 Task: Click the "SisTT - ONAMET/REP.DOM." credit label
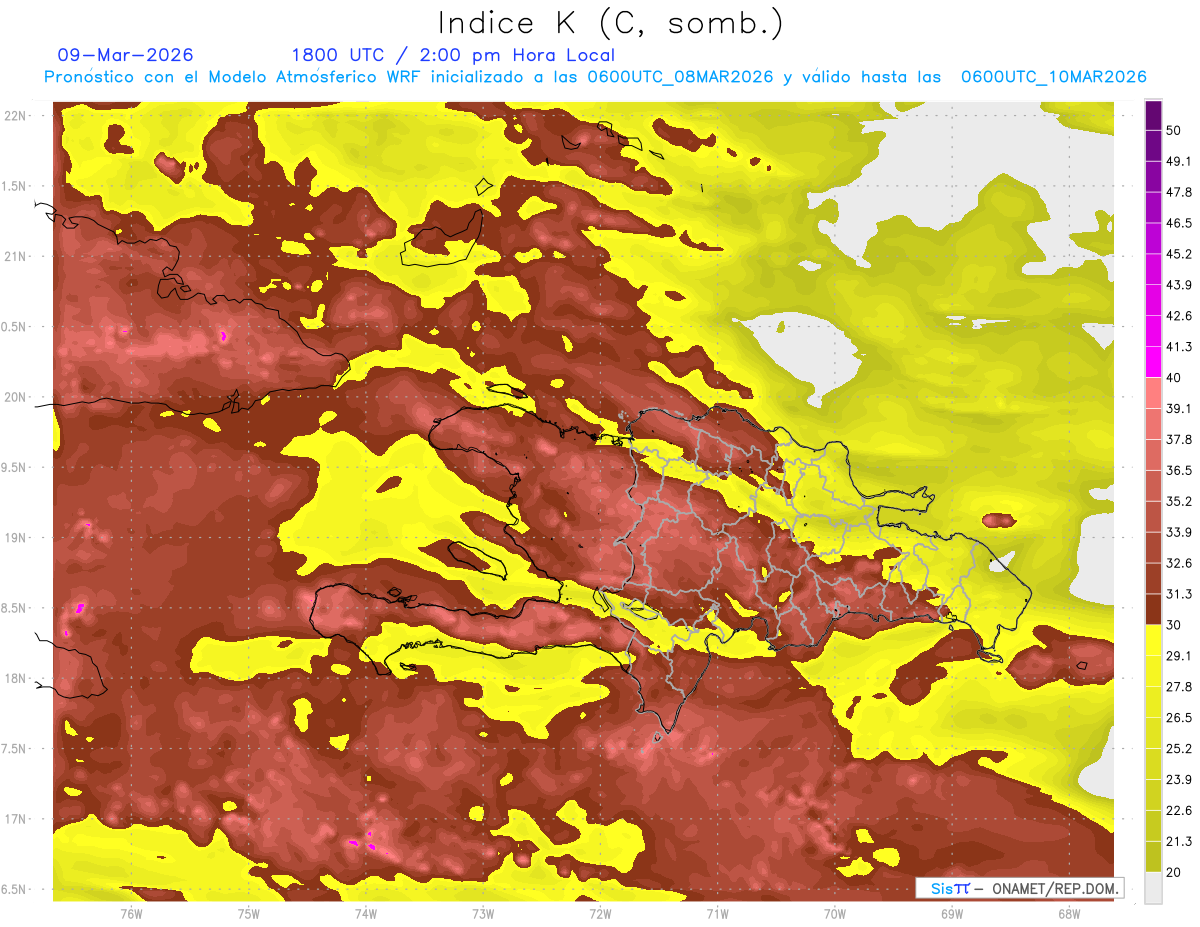[x=1021, y=888]
